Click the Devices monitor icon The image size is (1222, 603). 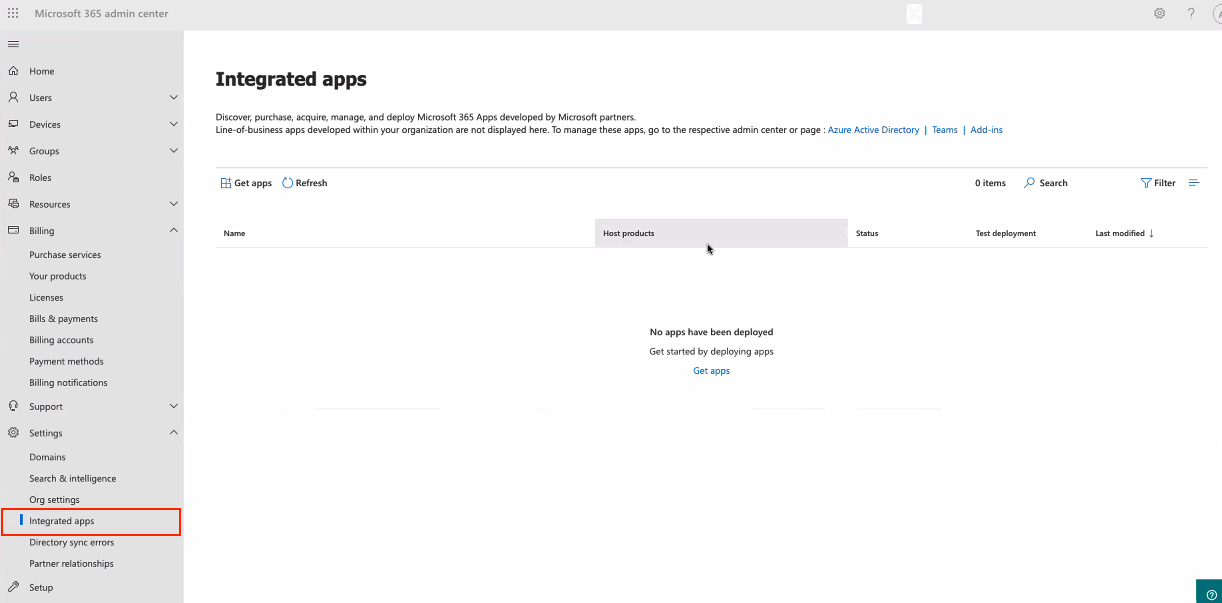point(13,124)
